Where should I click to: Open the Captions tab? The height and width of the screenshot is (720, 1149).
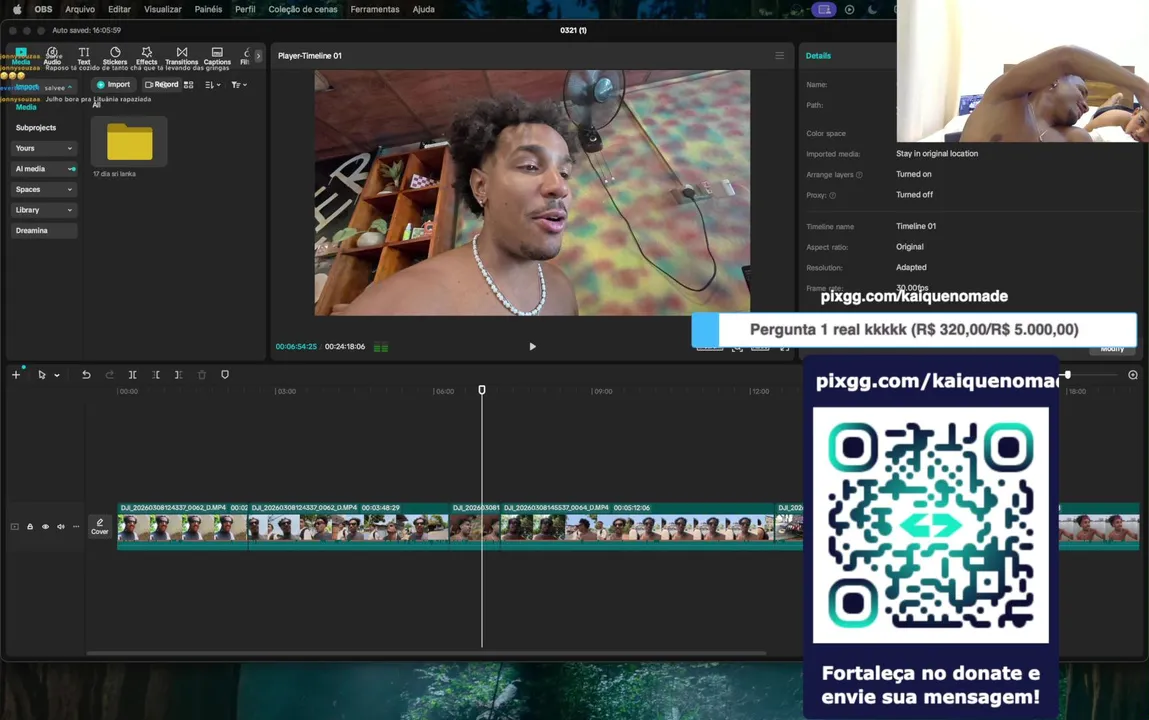217,56
